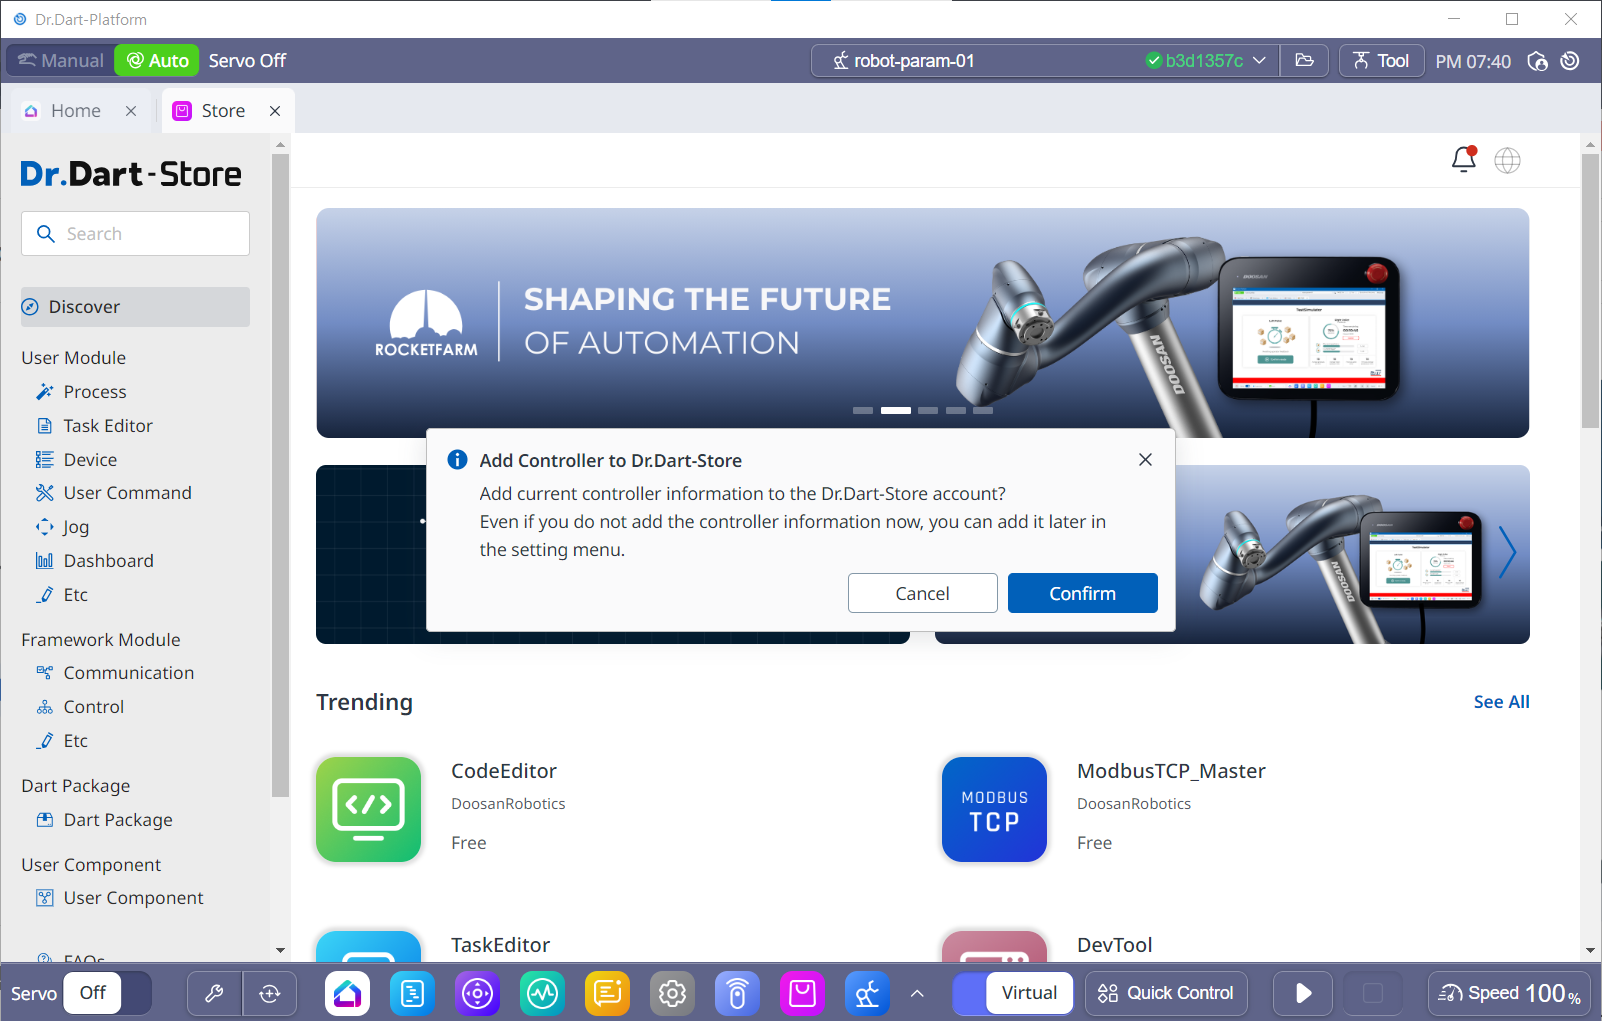Click the See All link
The width and height of the screenshot is (1602, 1021).
point(1501,702)
